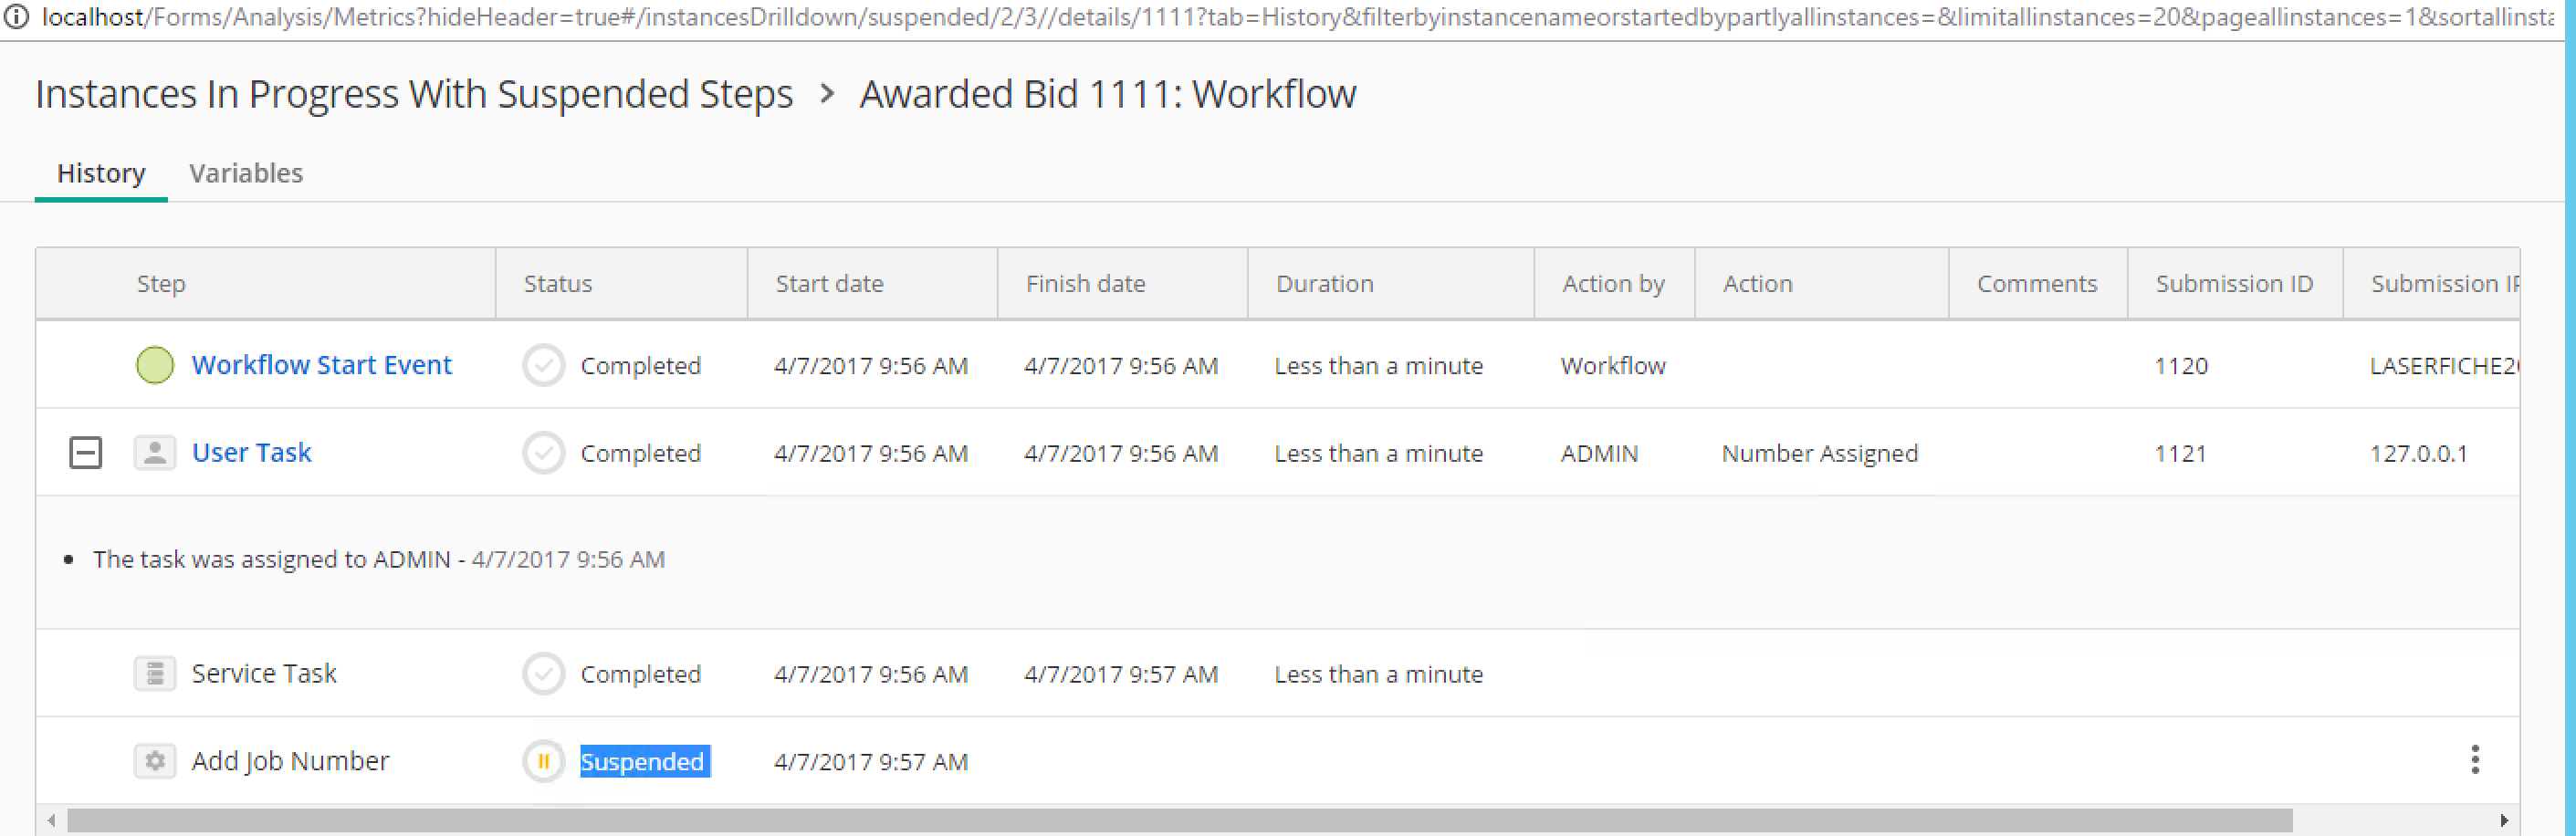Click the Completed checkmark for Service Task
Screen dimensions: 2576x836
point(544,674)
